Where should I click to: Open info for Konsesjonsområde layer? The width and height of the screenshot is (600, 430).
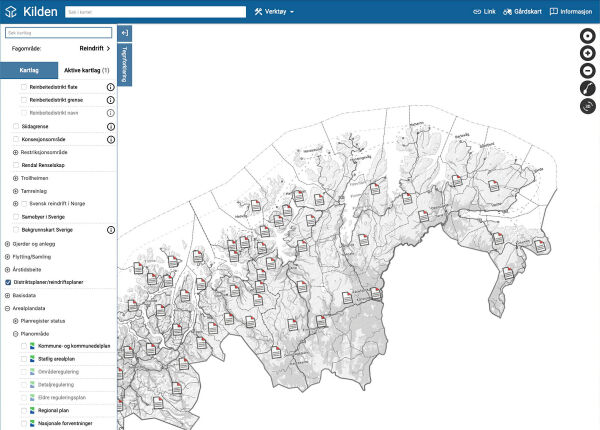click(111, 140)
